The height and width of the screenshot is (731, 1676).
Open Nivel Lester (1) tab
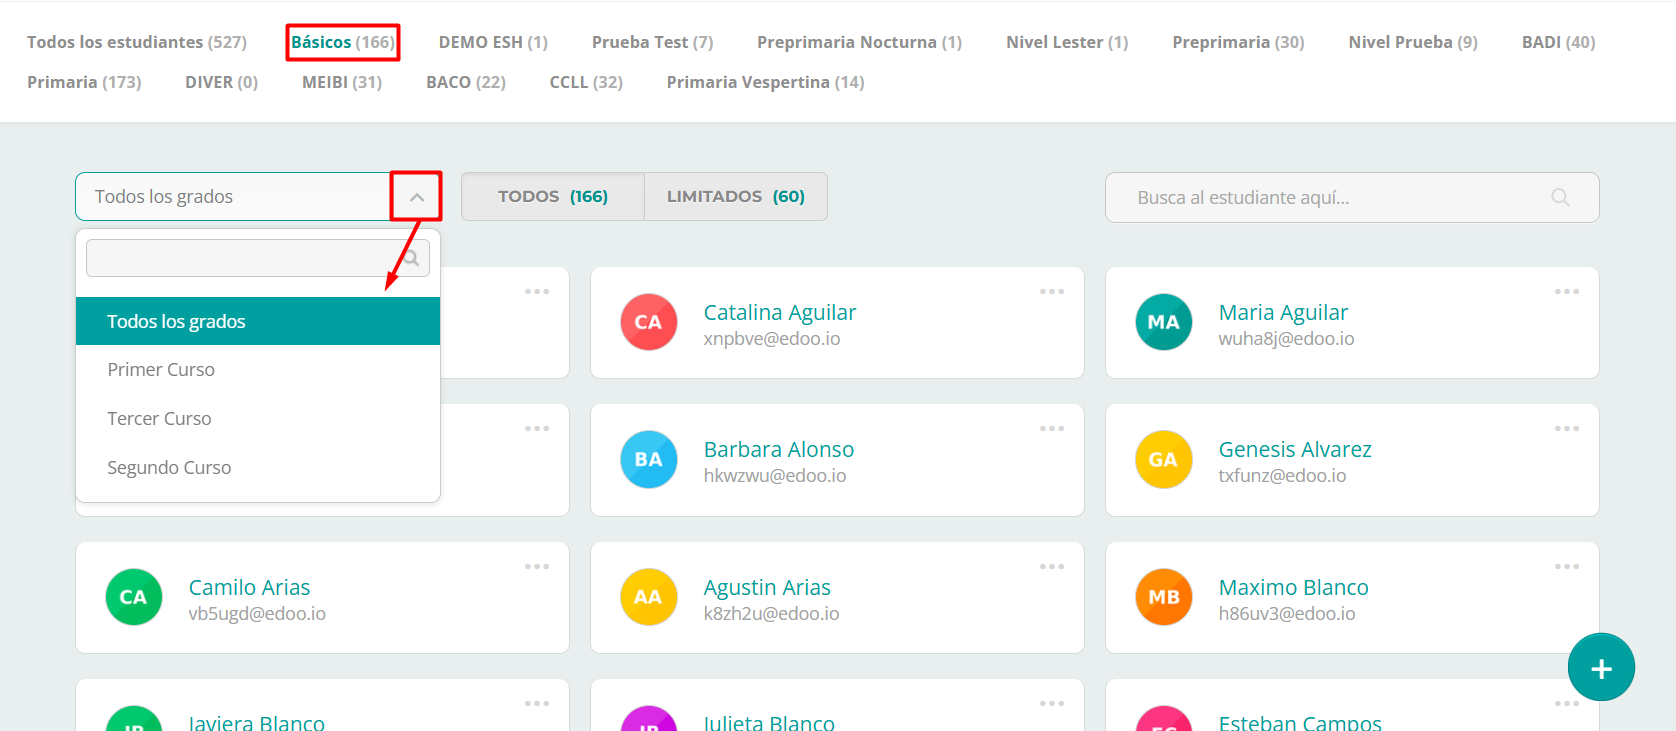(x=1067, y=42)
